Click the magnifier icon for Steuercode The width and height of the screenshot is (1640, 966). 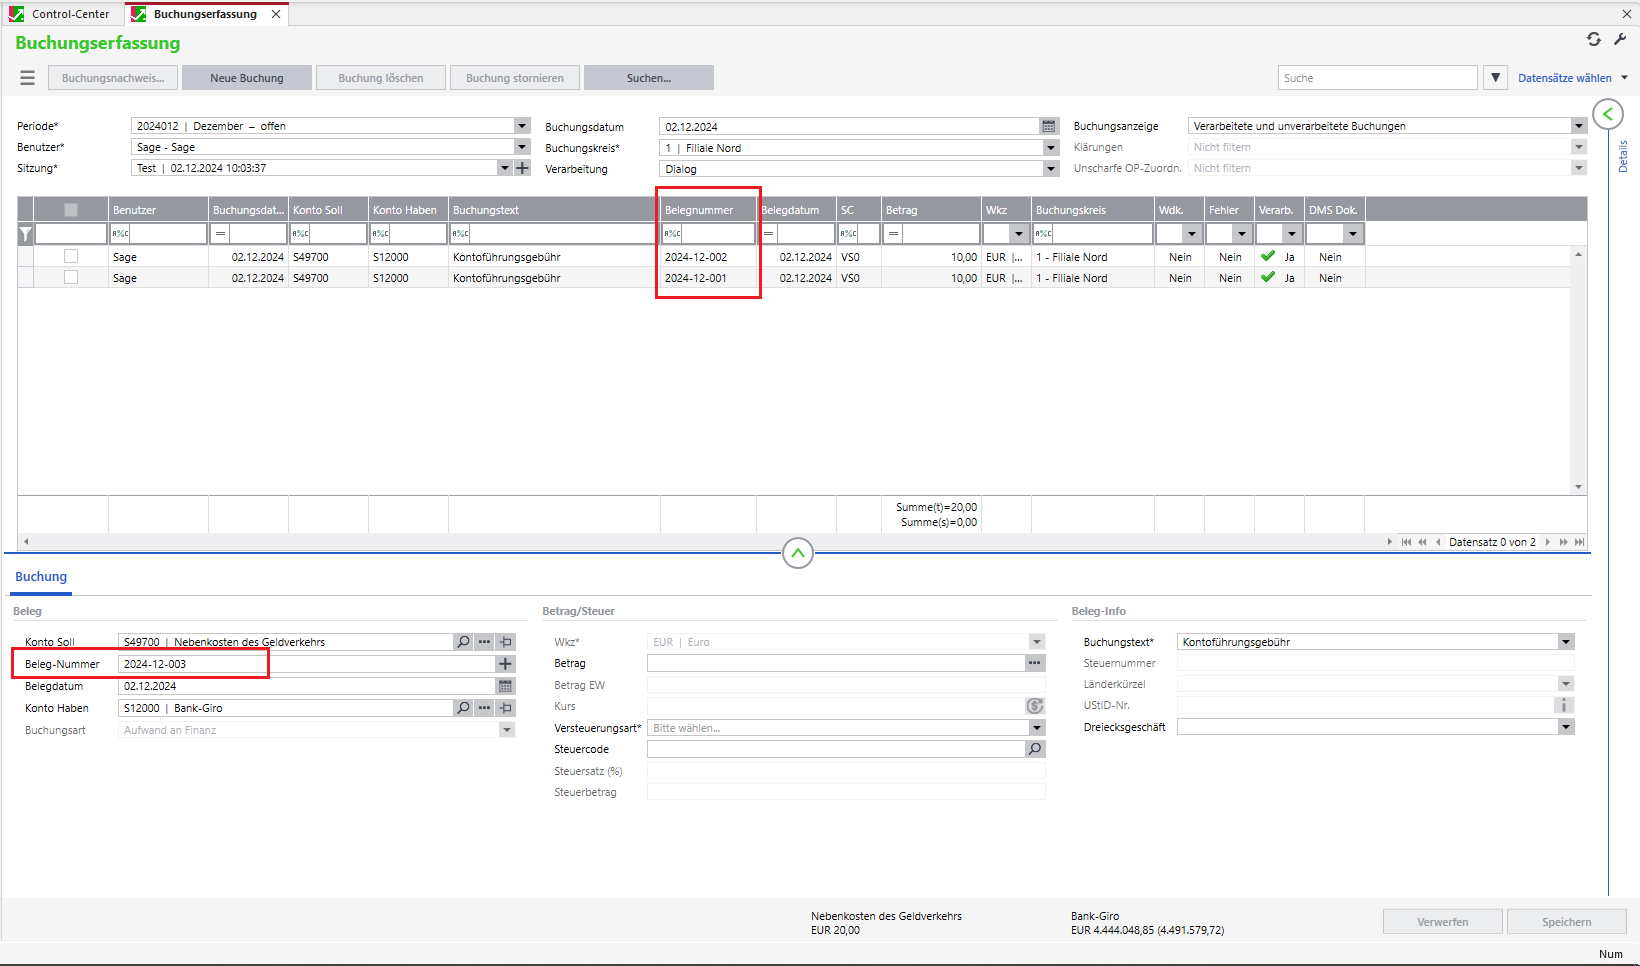(1035, 749)
